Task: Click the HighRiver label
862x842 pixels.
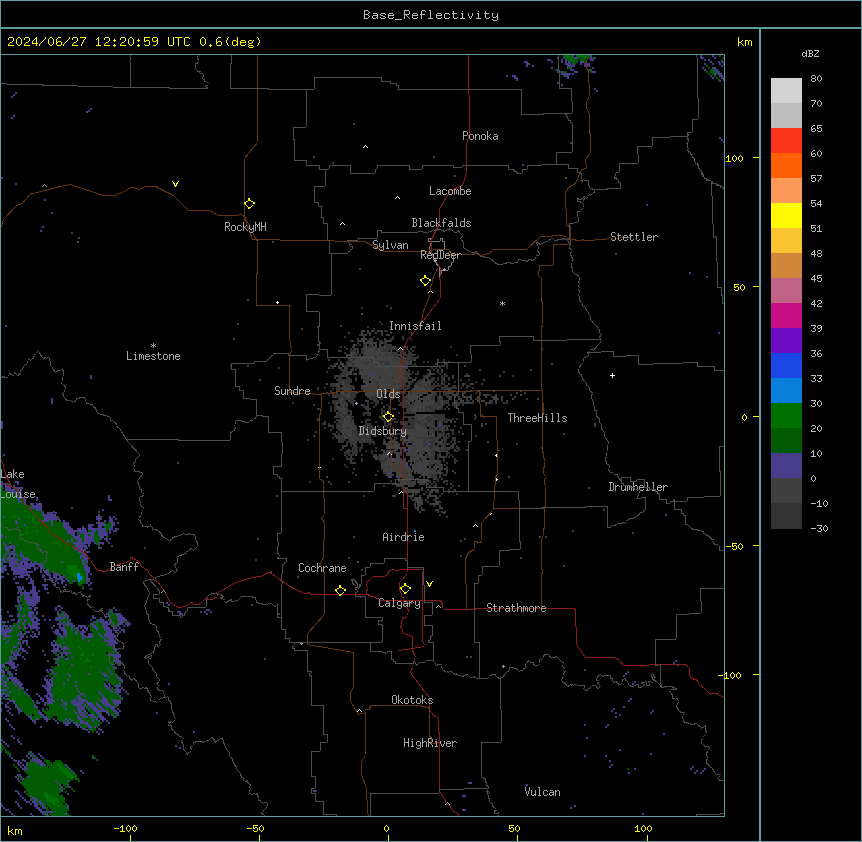Action: [430, 743]
